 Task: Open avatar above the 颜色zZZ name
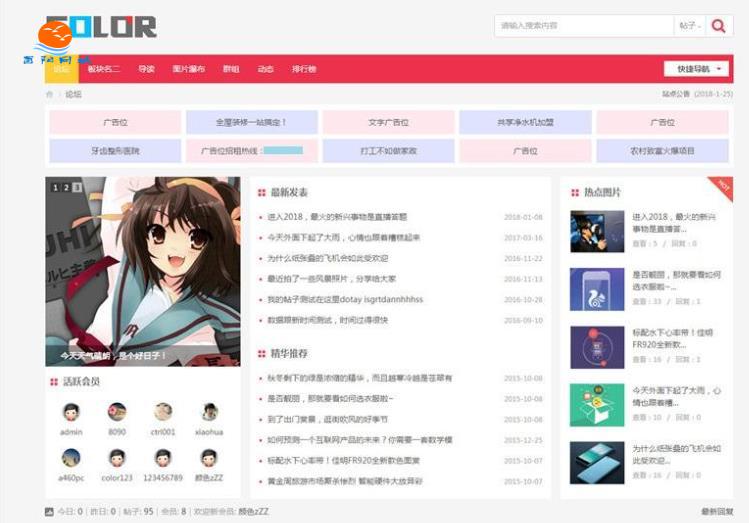[209, 458]
